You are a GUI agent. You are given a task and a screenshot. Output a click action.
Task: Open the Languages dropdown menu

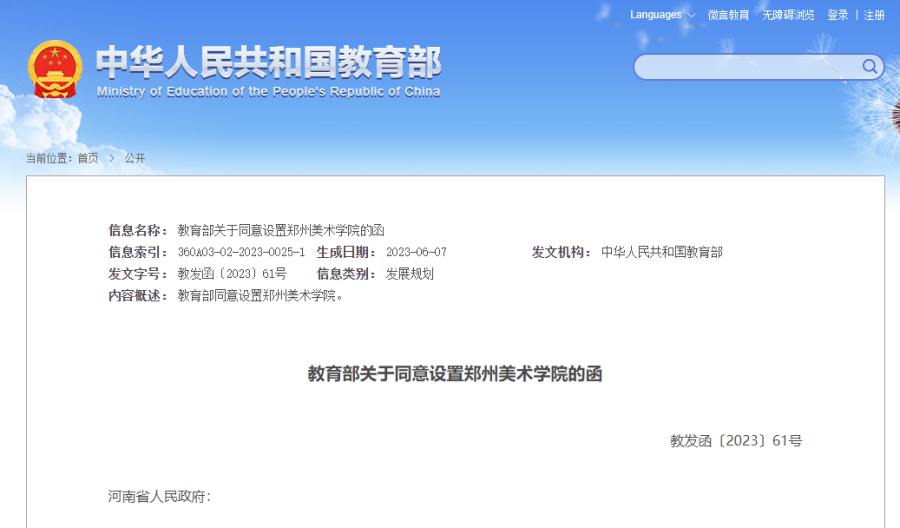pyautogui.click(x=657, y=15)
